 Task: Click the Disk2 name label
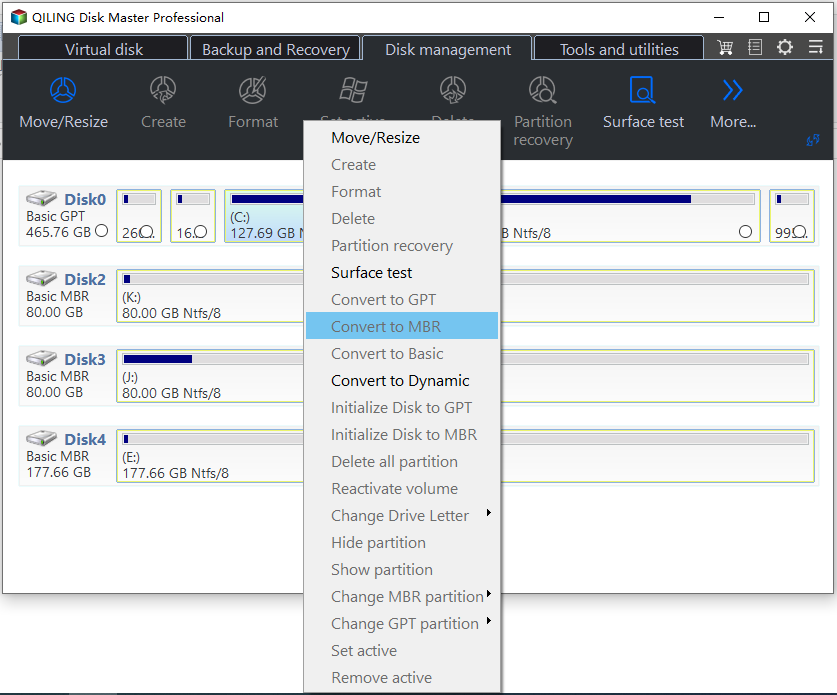coord(85,279)
